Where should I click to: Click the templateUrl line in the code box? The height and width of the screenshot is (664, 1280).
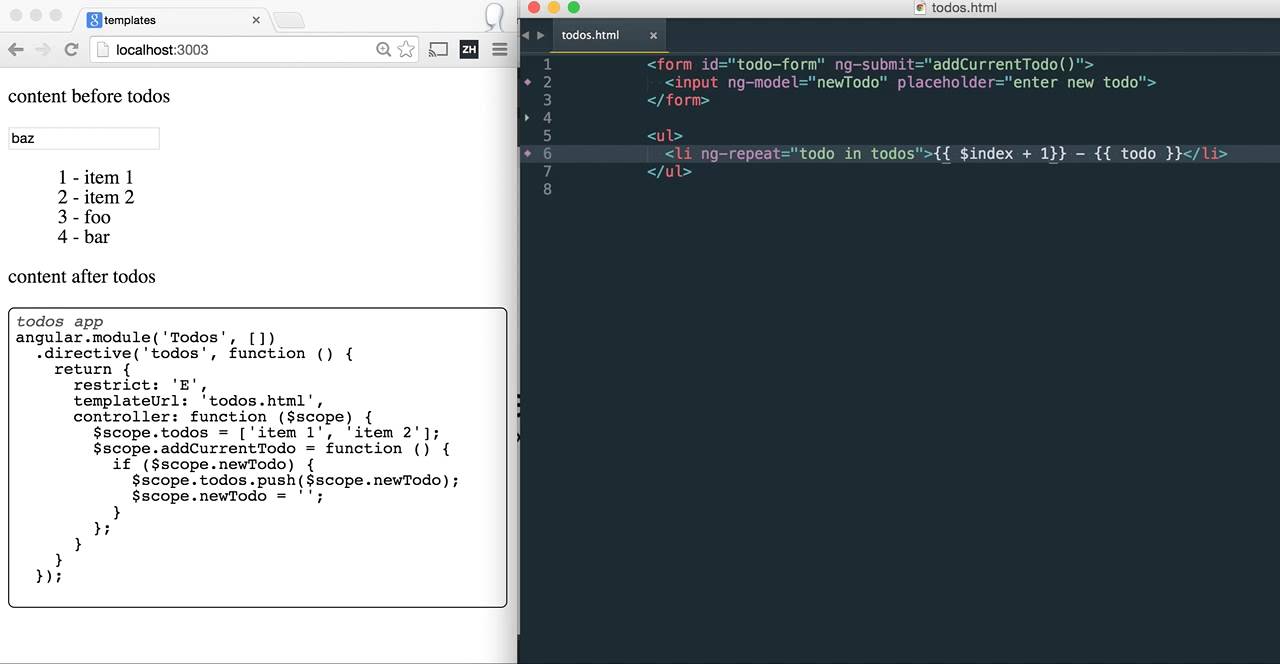click(199, 401)
